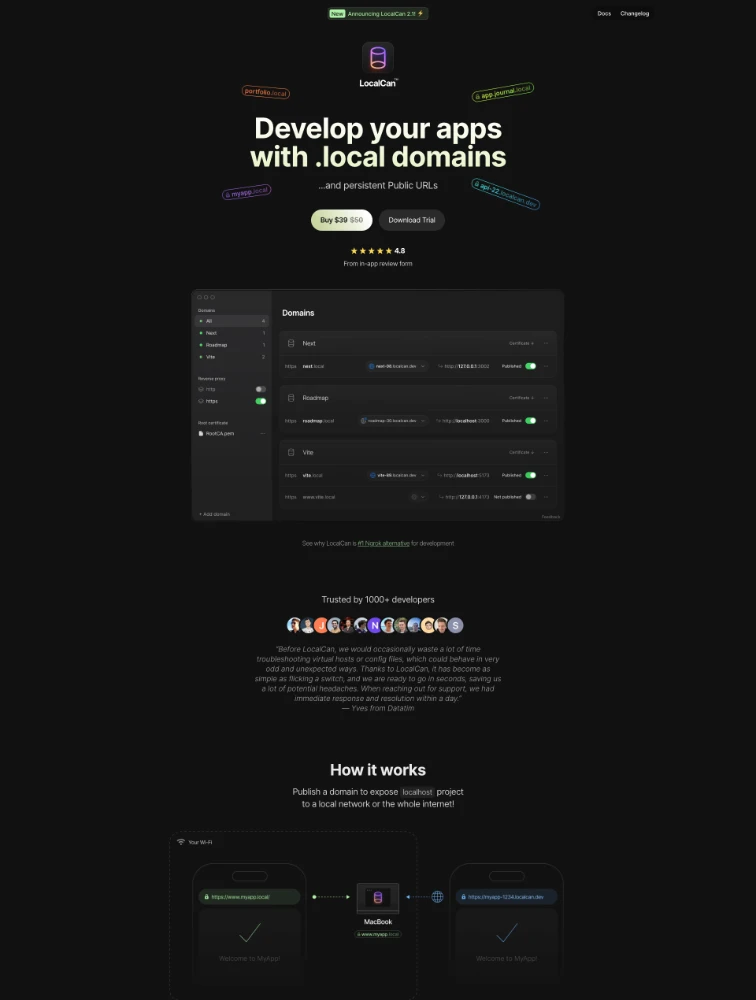Click the purple N user avatar
Viewport: 756px width, 1000px height.
pos(374,626)
